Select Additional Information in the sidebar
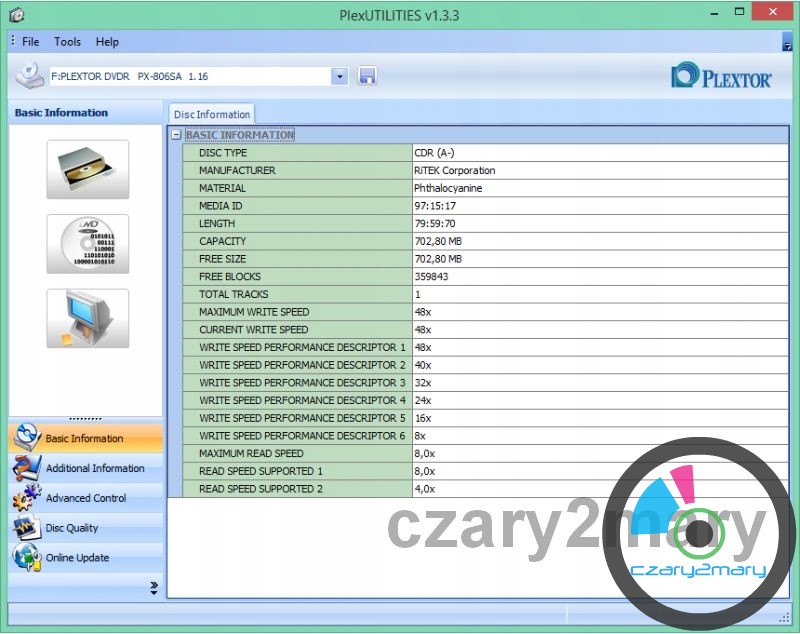Viewport: 800px width, 634px height. (94, 468)
